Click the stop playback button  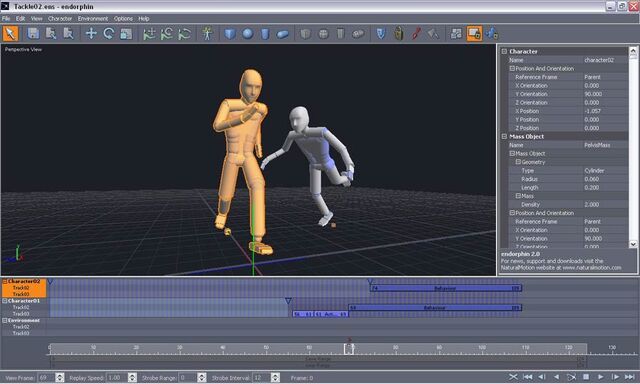[586, 377]
